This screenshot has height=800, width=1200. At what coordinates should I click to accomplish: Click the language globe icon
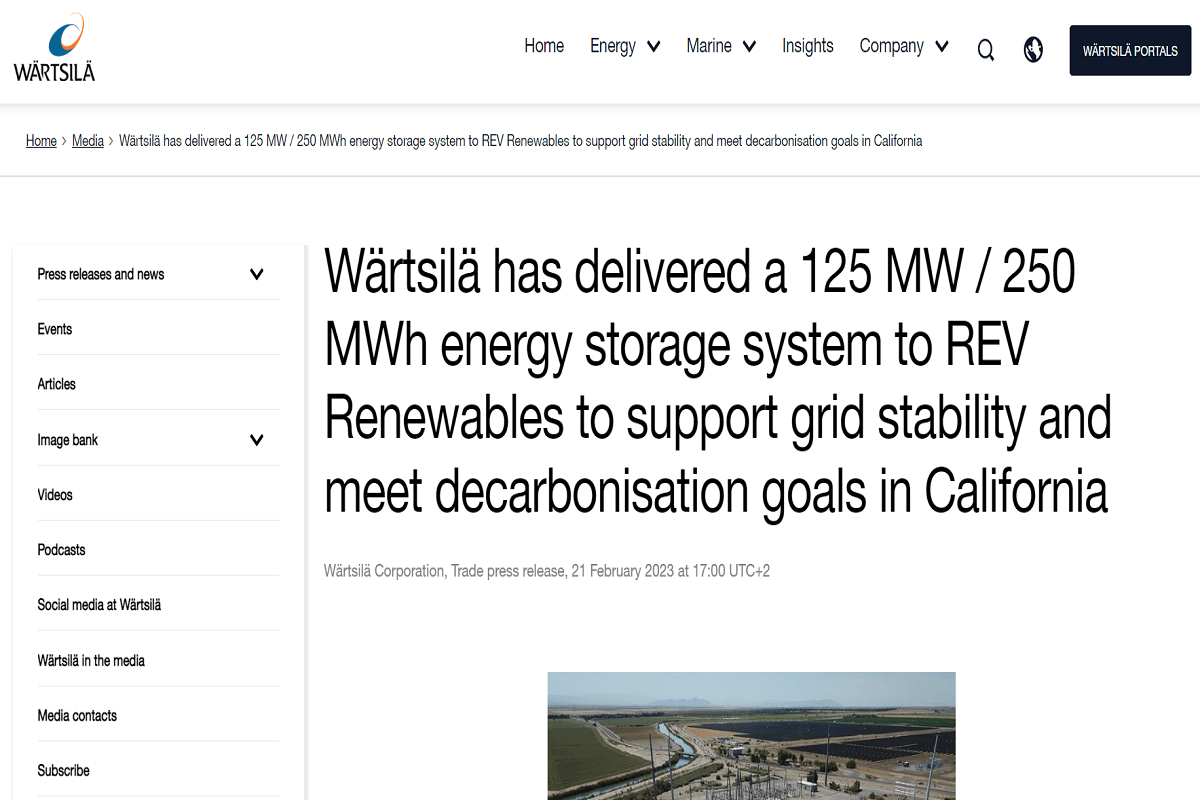click(1033, 49)
